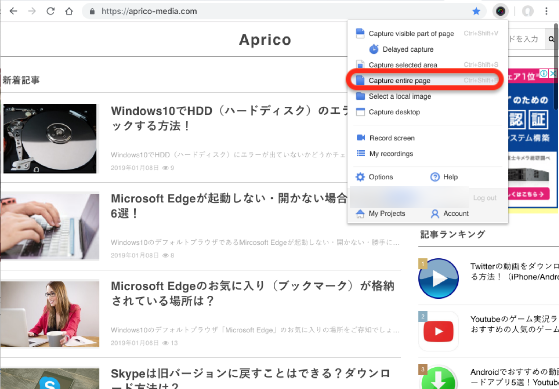The image size is (559, 389).
Task: Click the 記事ランキング heading
Action: pos(453,234)
